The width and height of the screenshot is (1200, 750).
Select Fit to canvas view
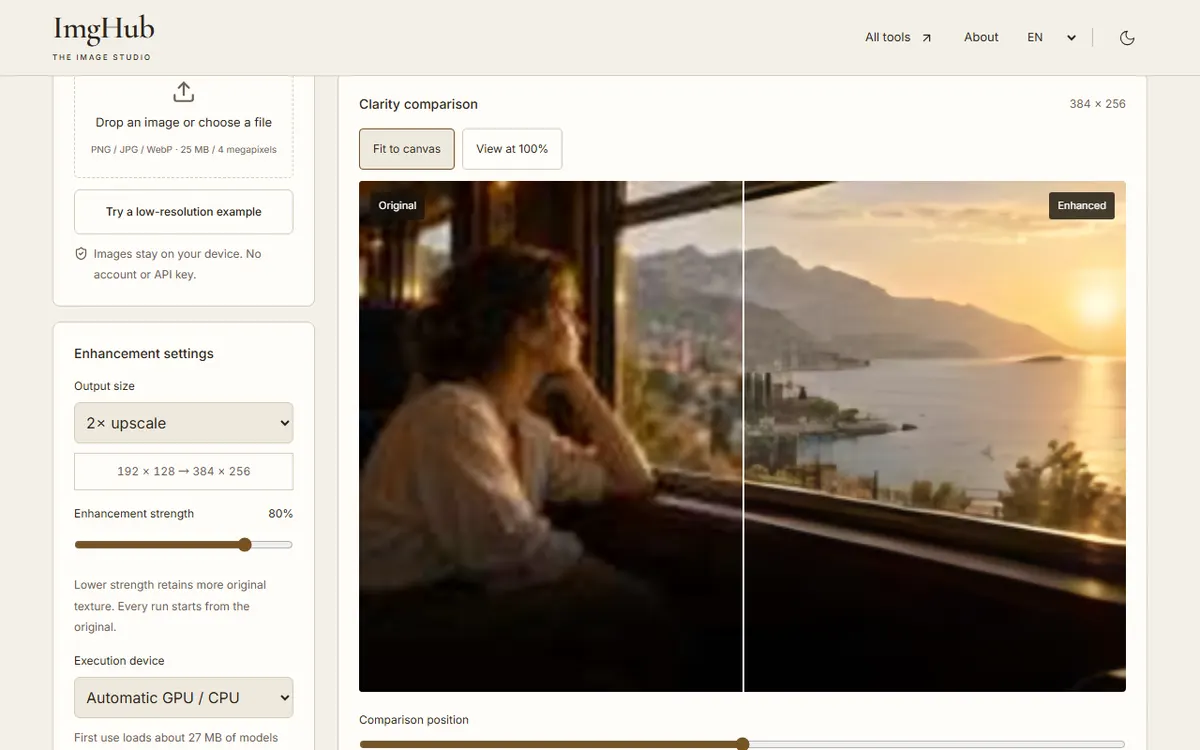click(x=407, y=149)
